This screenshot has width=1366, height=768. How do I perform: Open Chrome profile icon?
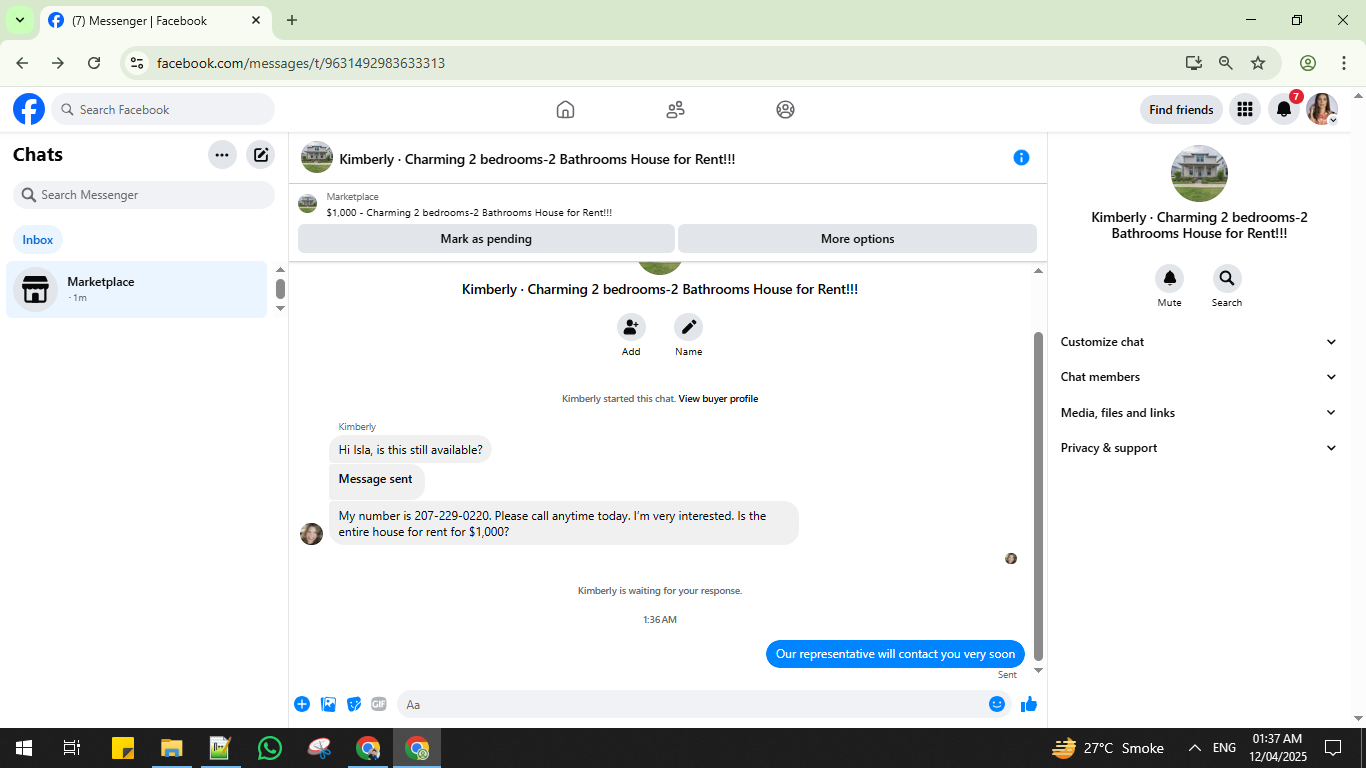[x=1308, y=63]
